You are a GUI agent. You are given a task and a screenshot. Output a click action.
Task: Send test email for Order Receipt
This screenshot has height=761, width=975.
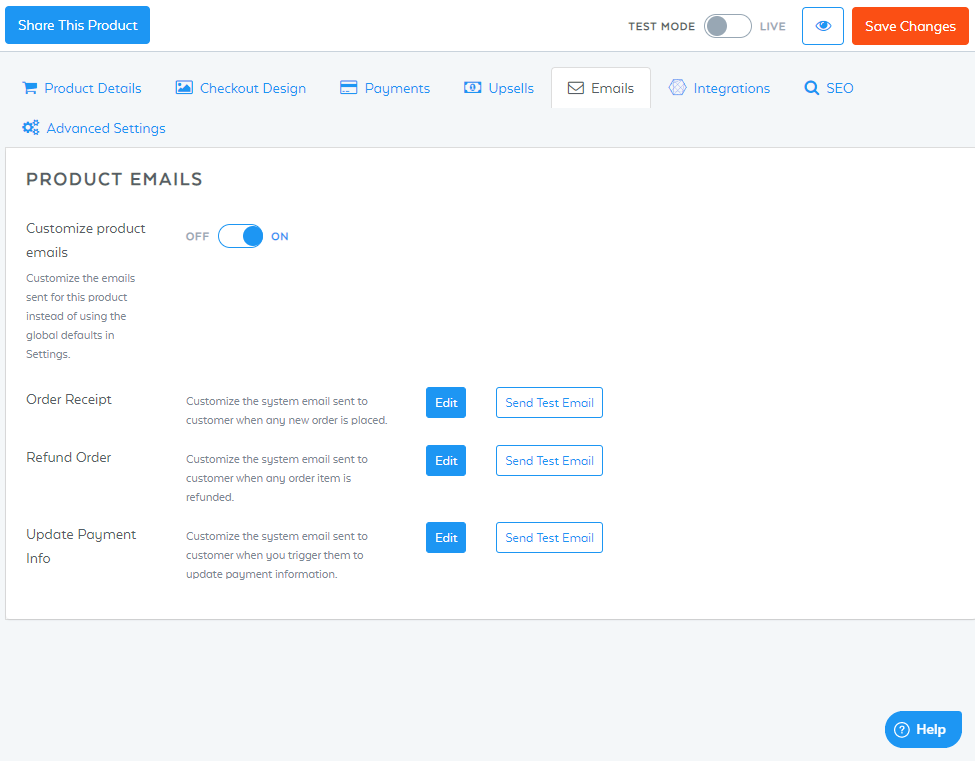pos(549,403)
